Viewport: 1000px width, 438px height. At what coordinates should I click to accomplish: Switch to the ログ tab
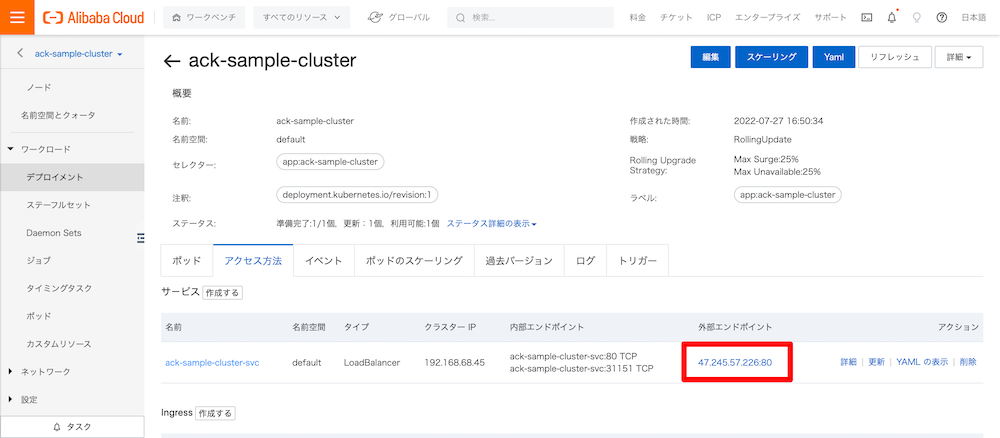(x=585, y=261)
